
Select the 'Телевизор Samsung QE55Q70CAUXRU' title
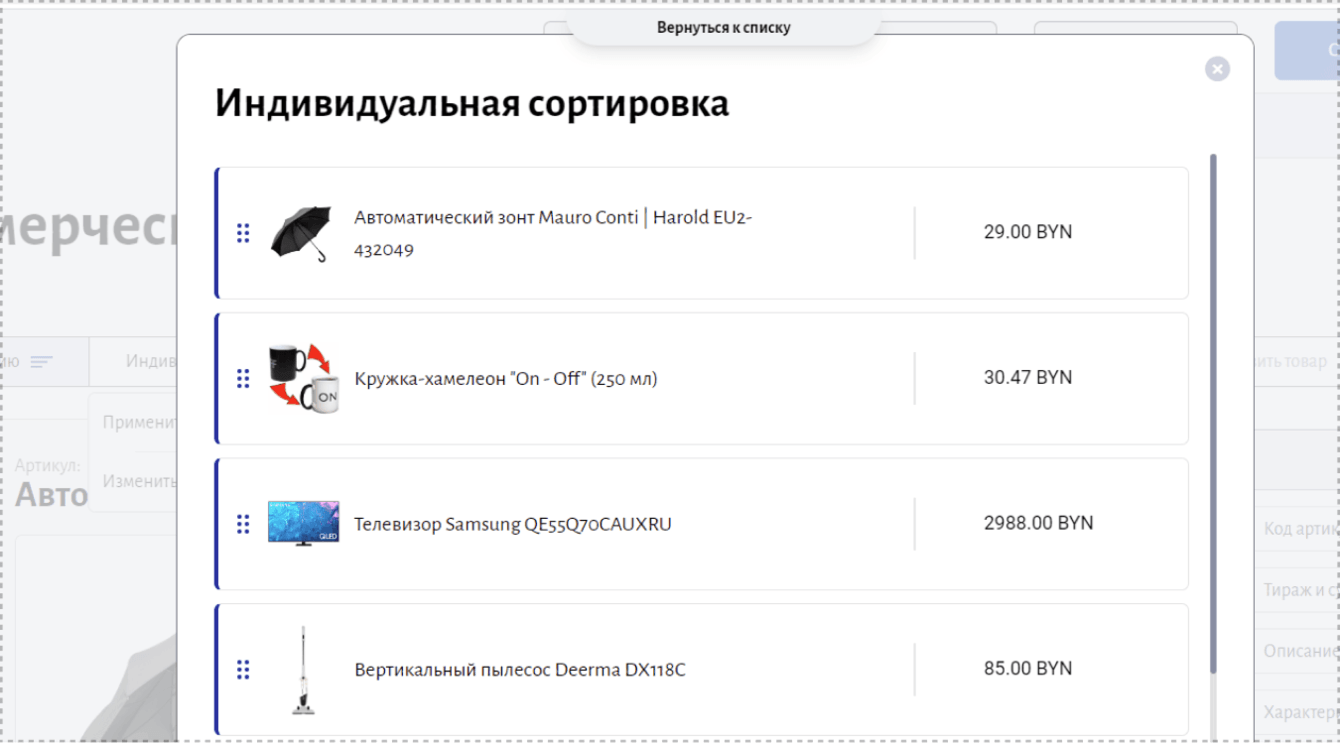[x=513, y=524]
